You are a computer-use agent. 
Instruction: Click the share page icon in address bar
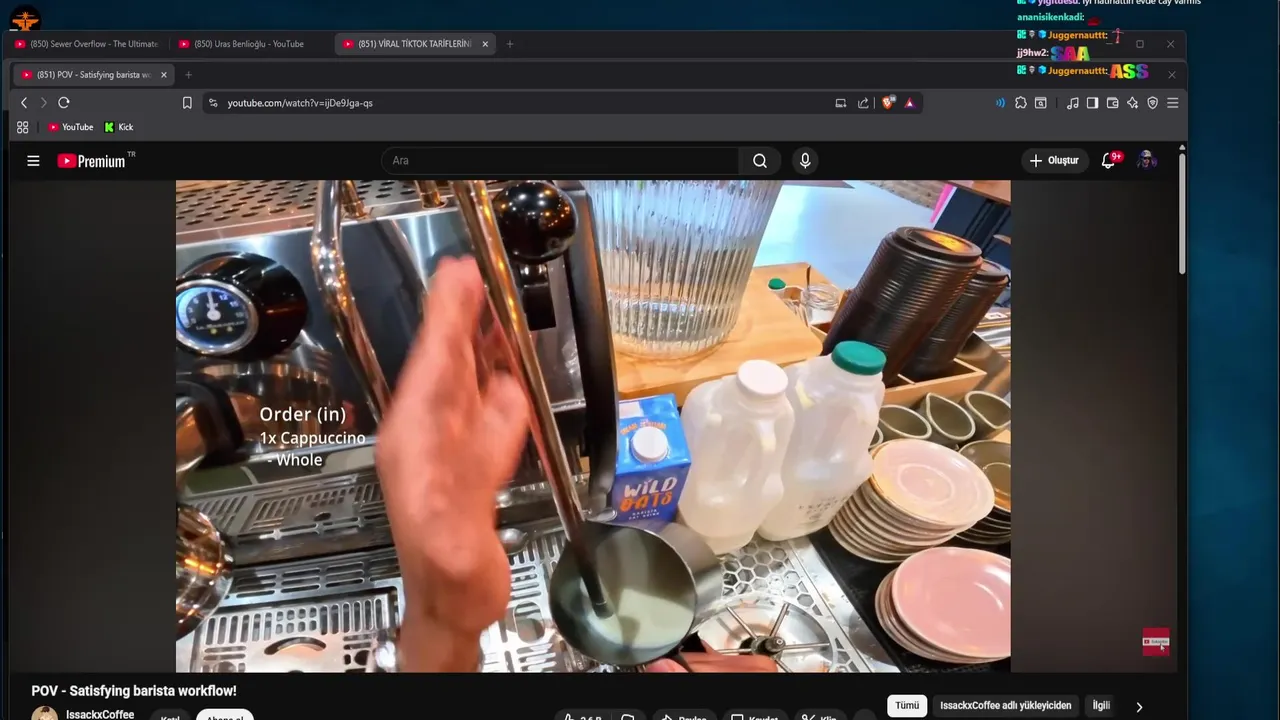(x=863, y=103)
